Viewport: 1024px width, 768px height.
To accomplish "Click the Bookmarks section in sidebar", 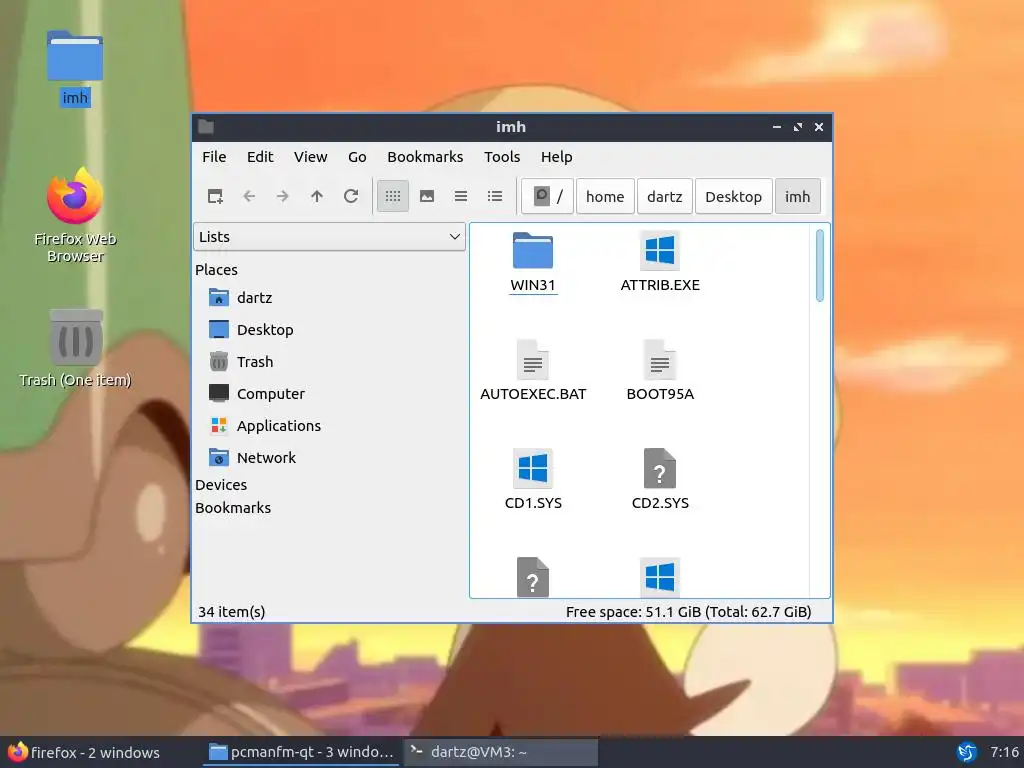I will (232, 507).
